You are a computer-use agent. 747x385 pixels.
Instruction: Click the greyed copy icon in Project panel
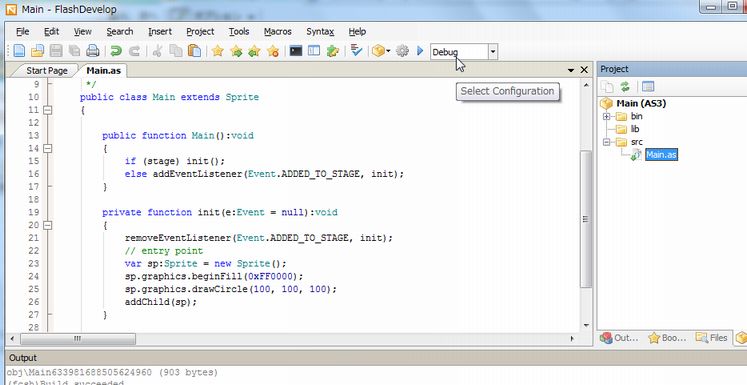coord(607,87)
